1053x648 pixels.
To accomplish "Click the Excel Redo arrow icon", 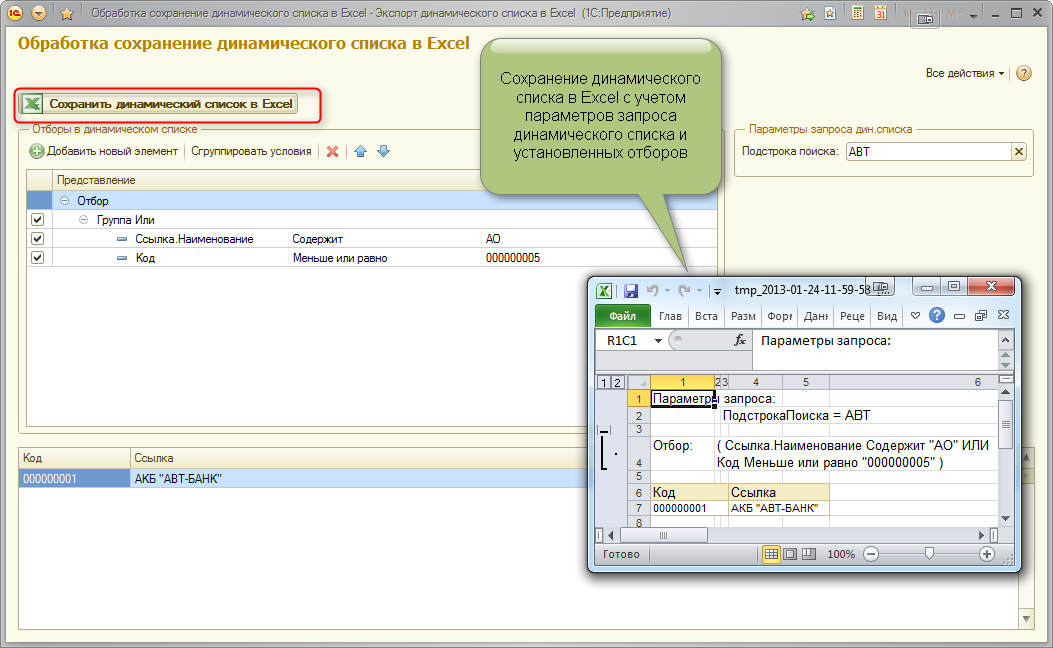I will [684, 291].
